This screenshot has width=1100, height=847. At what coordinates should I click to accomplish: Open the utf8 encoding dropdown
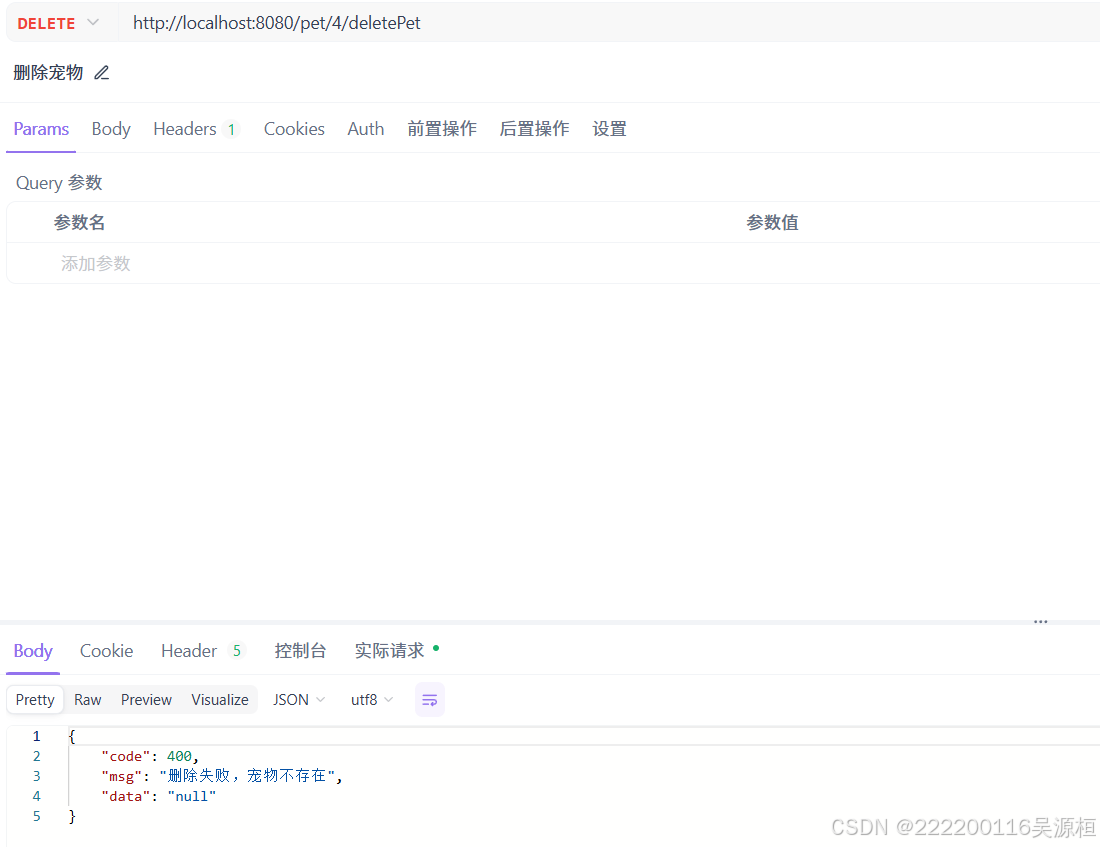tap(371, 699)
